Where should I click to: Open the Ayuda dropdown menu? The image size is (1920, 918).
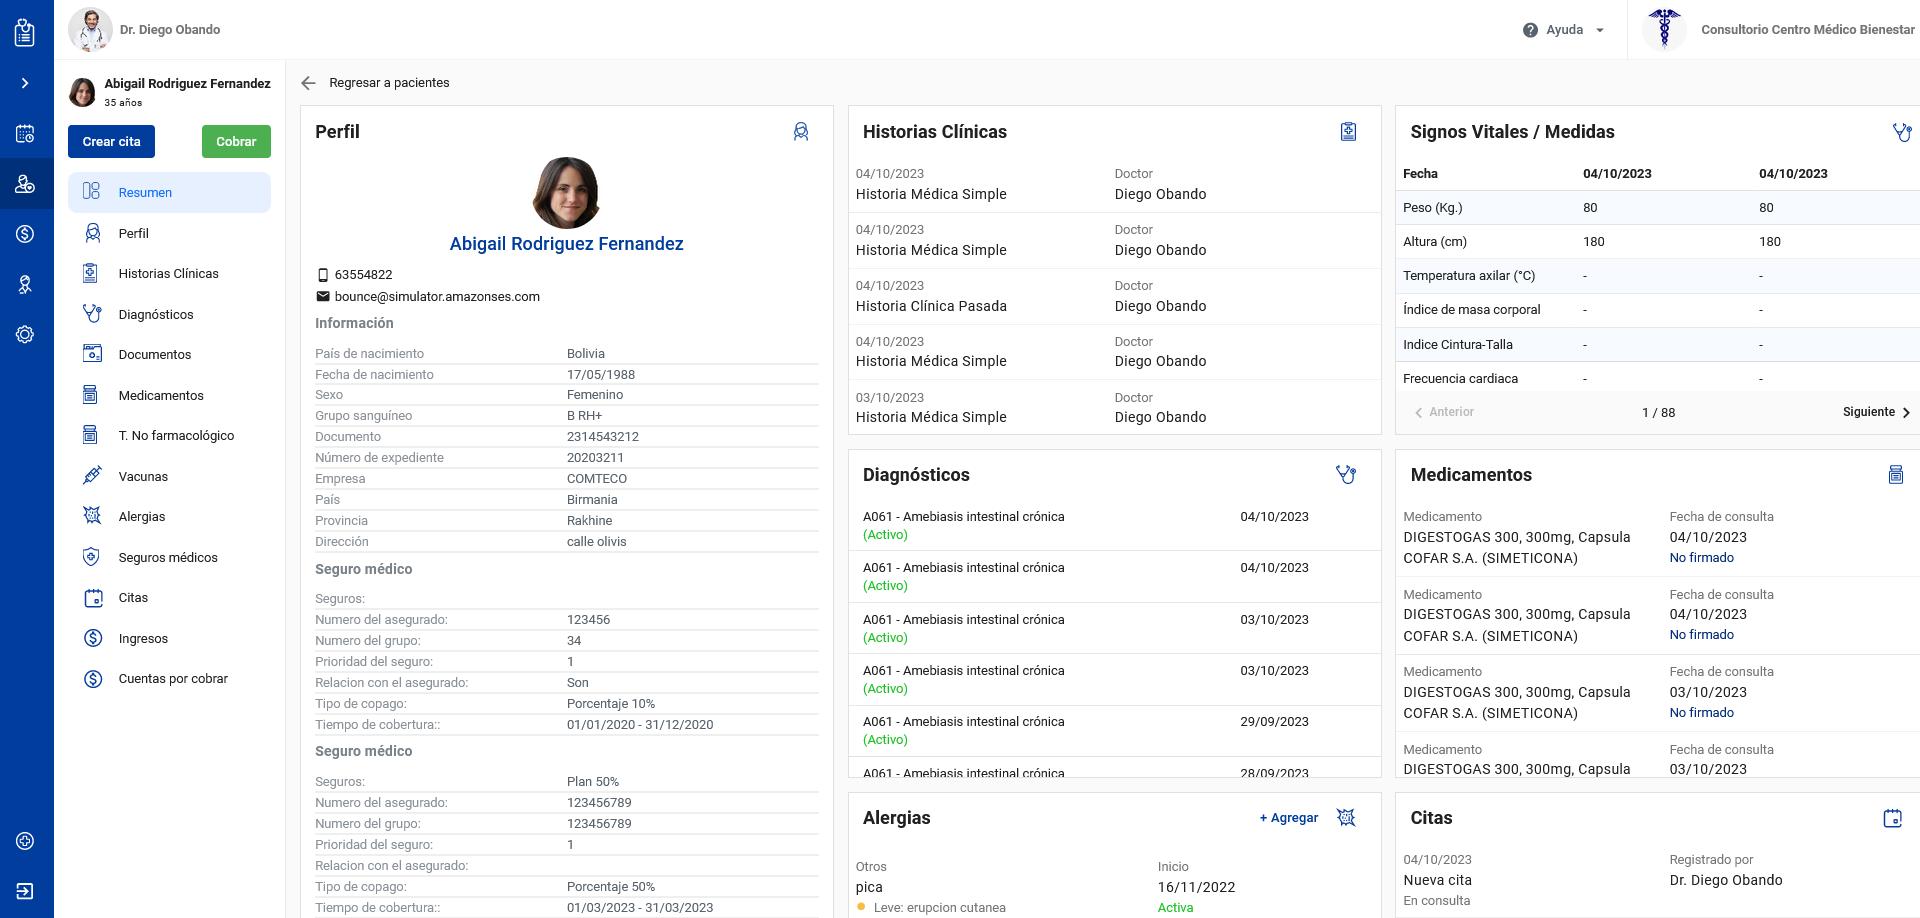click(1564, 30)
